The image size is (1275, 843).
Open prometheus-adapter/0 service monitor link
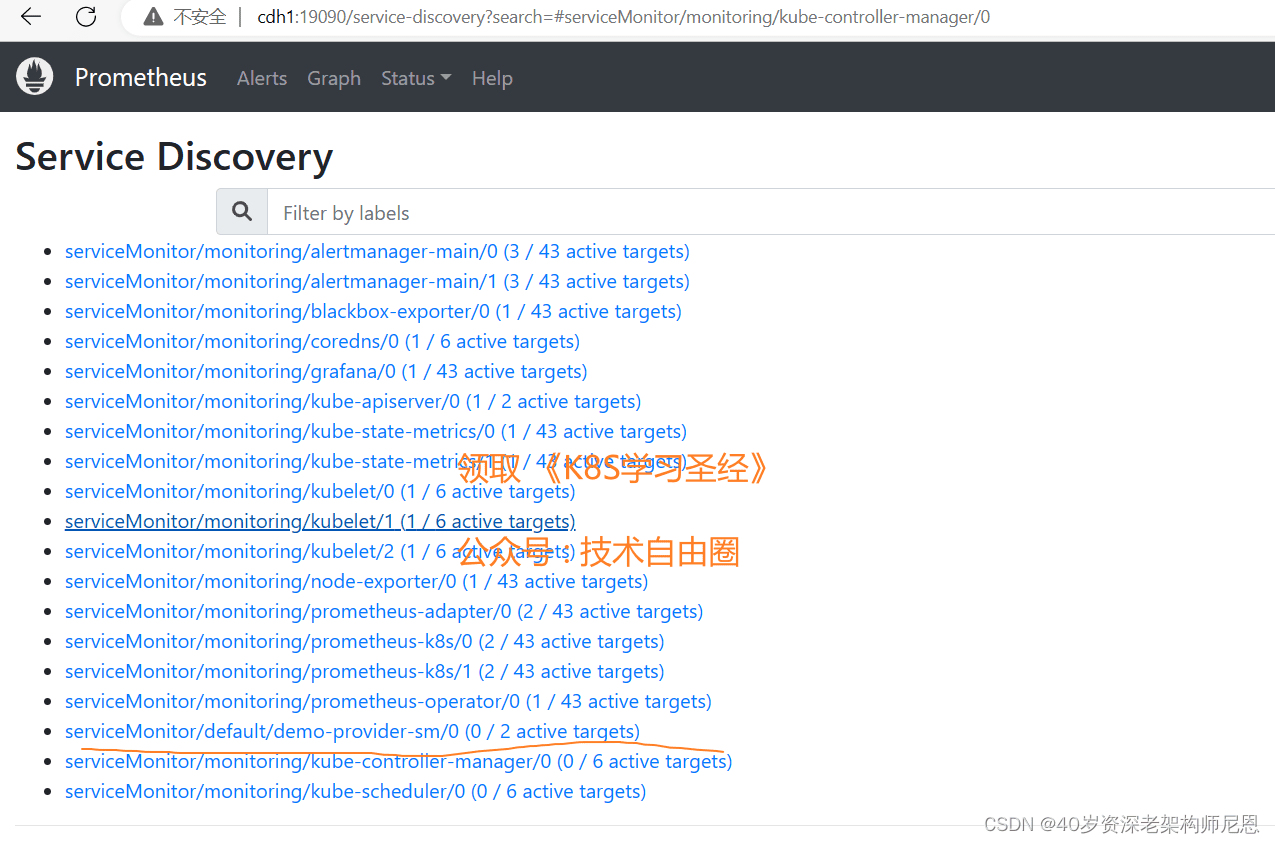pos(384,611)
